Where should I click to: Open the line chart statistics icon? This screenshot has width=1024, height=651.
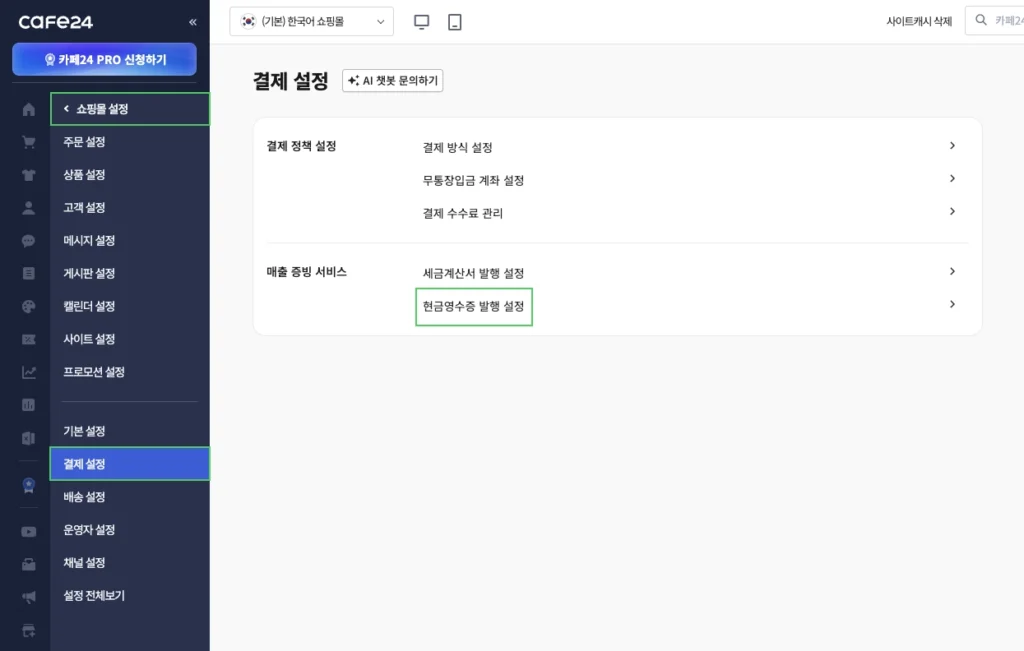click(27, 372)
